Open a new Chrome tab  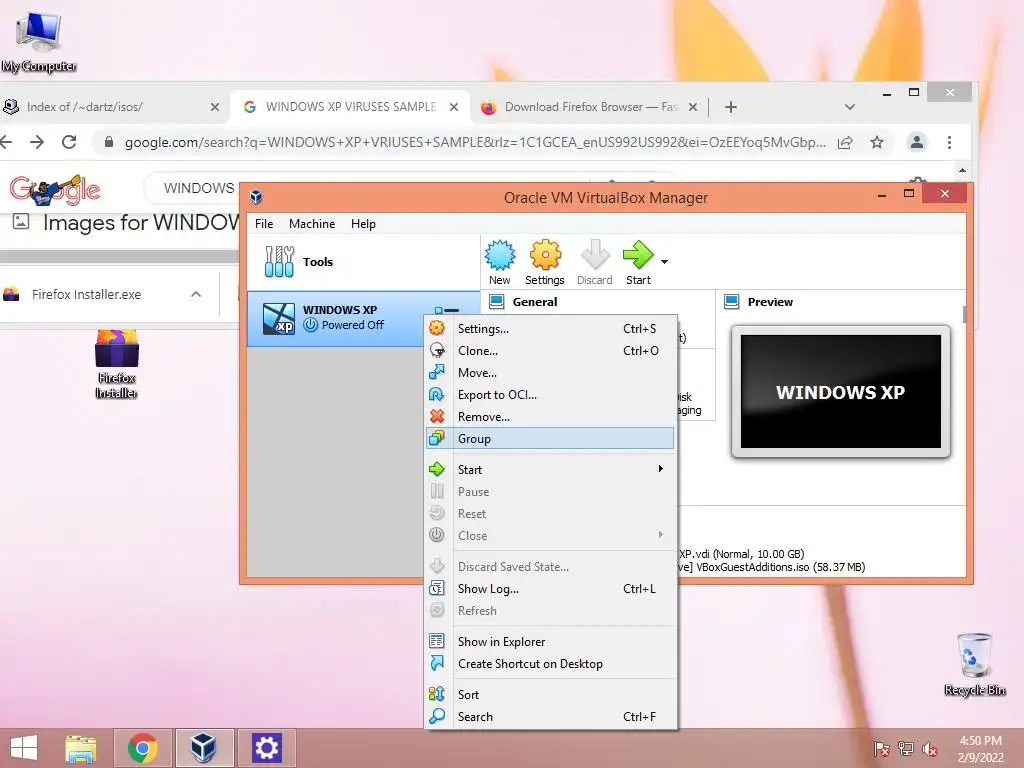point(731,107)
